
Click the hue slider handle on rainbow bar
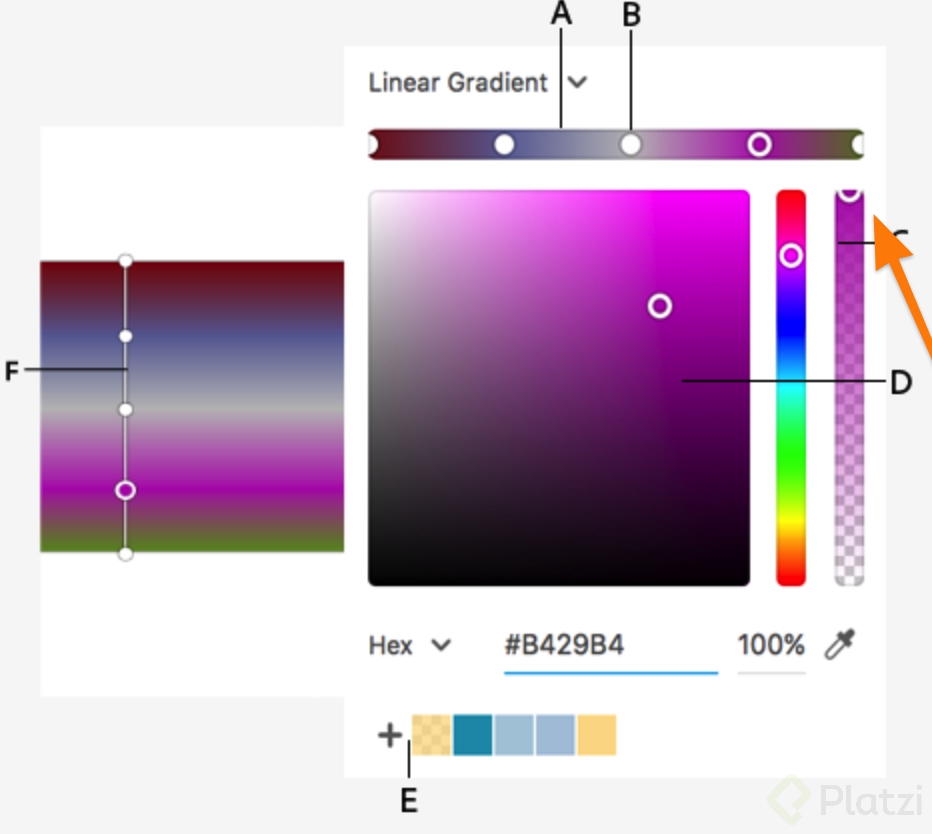pyautogui.click(x=791, y=257)
